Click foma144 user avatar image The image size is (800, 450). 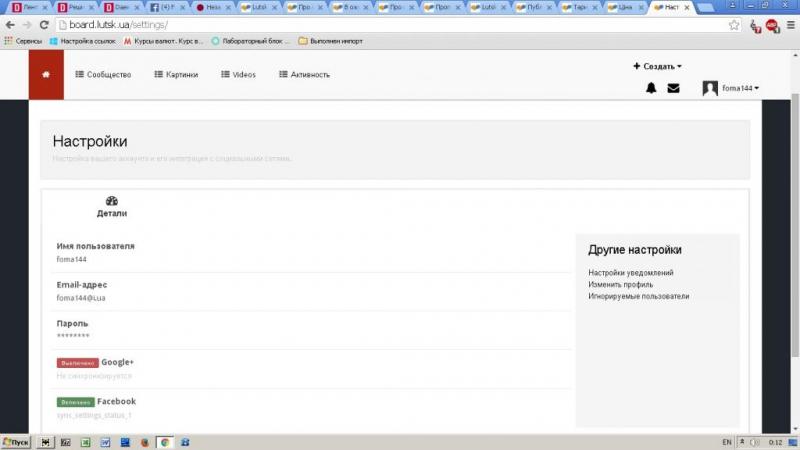(710, 88)
